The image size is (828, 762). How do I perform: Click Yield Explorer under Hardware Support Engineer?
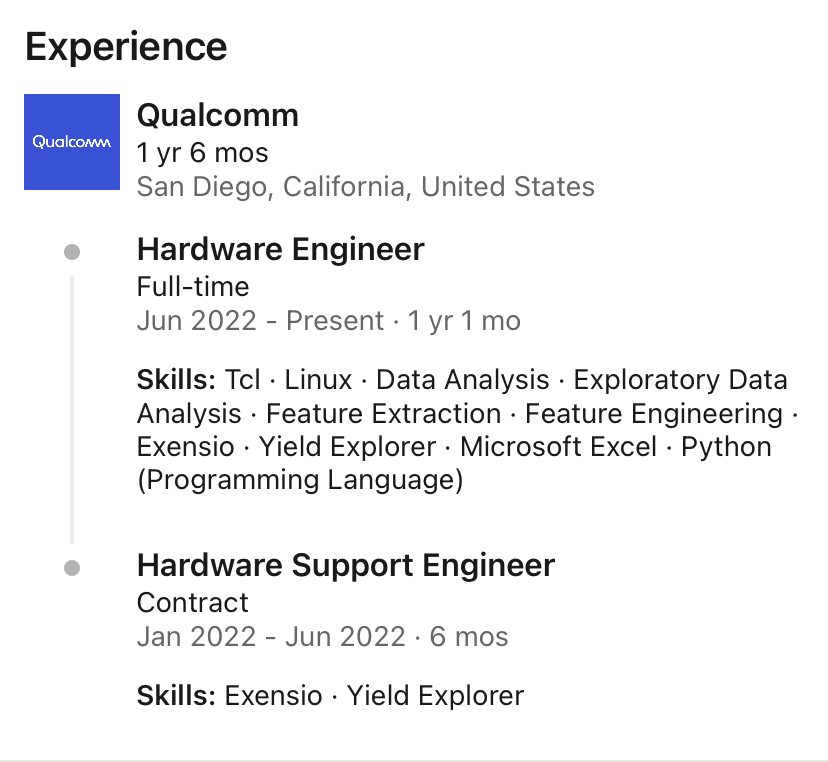click(435, 695)
